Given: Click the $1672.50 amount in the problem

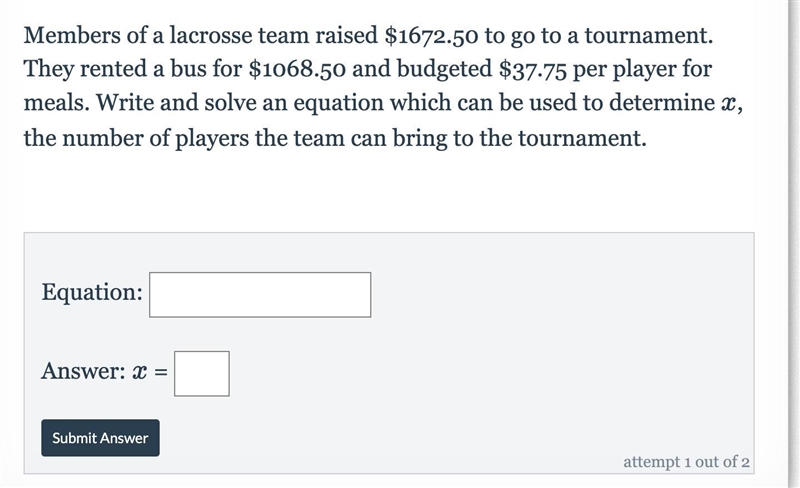Looking at the screenshot, I should [x=431, y=35].
